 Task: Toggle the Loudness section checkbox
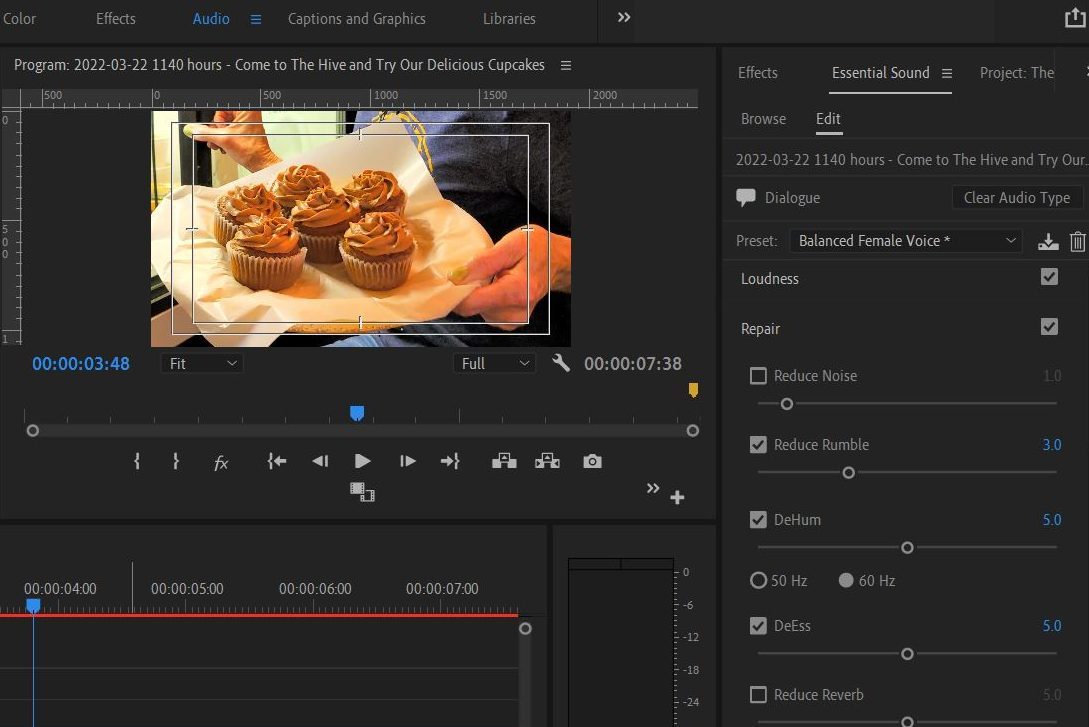click(1049, 277)
